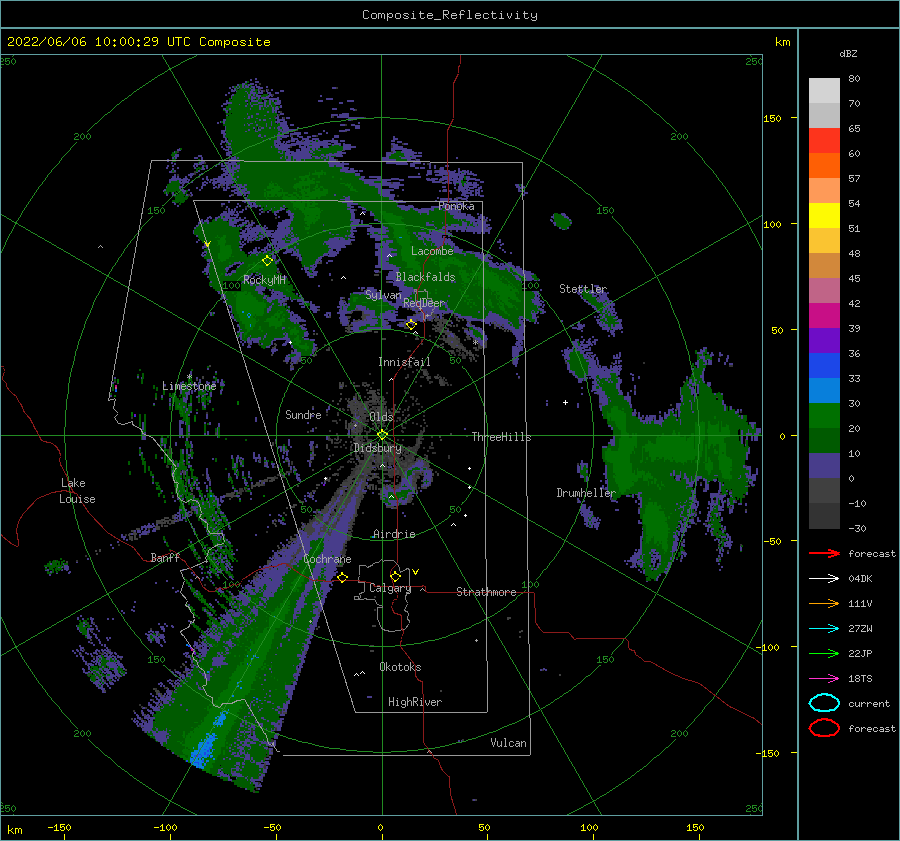Click the Lake Louise label
900x841 pixels.
click(78, 491)
